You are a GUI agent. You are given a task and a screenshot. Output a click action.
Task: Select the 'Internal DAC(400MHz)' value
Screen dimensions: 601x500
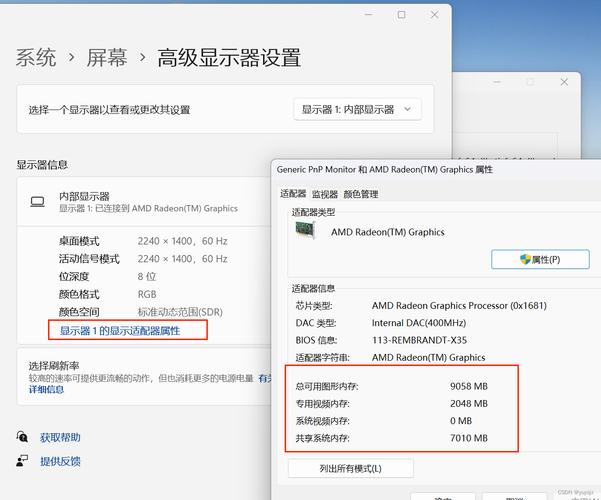click(x=419, y=323)
